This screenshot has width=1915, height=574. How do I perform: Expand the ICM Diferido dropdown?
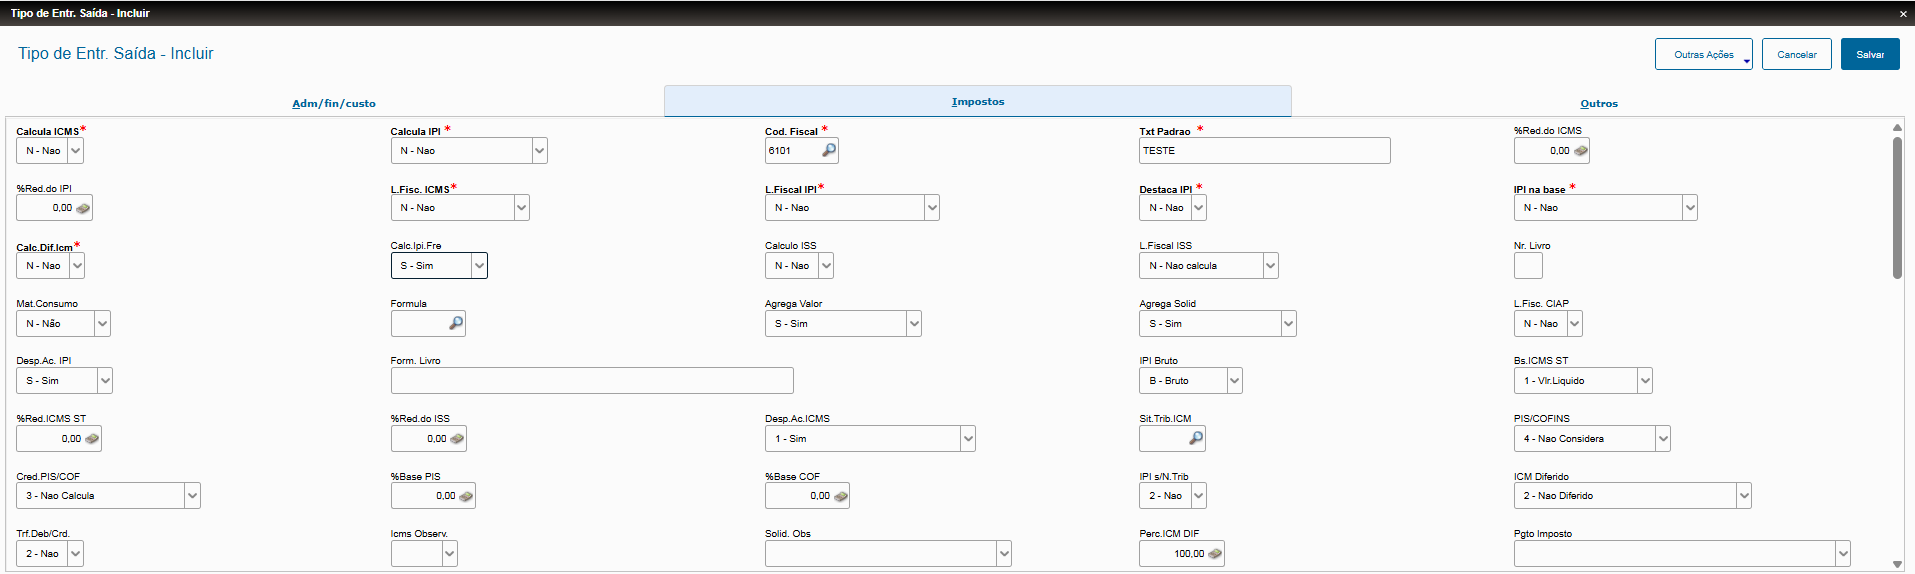pyautogui.click(x=1743, y=496)
